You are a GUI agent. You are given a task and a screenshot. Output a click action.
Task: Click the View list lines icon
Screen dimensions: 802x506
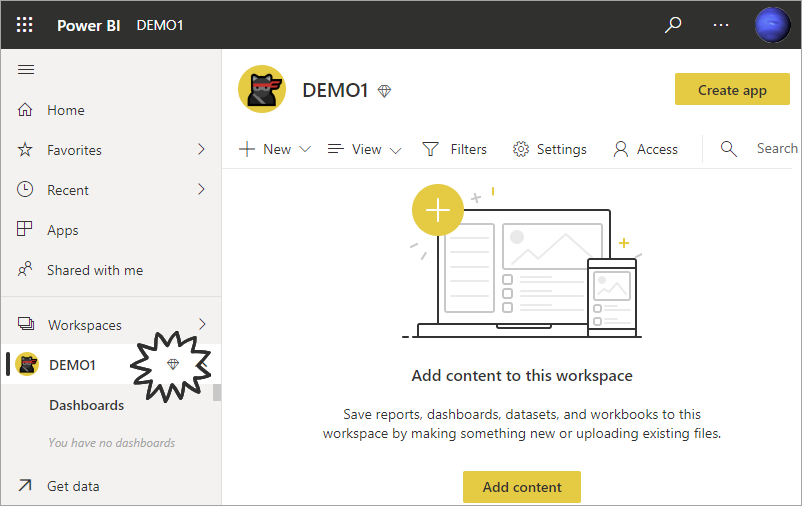336,148
